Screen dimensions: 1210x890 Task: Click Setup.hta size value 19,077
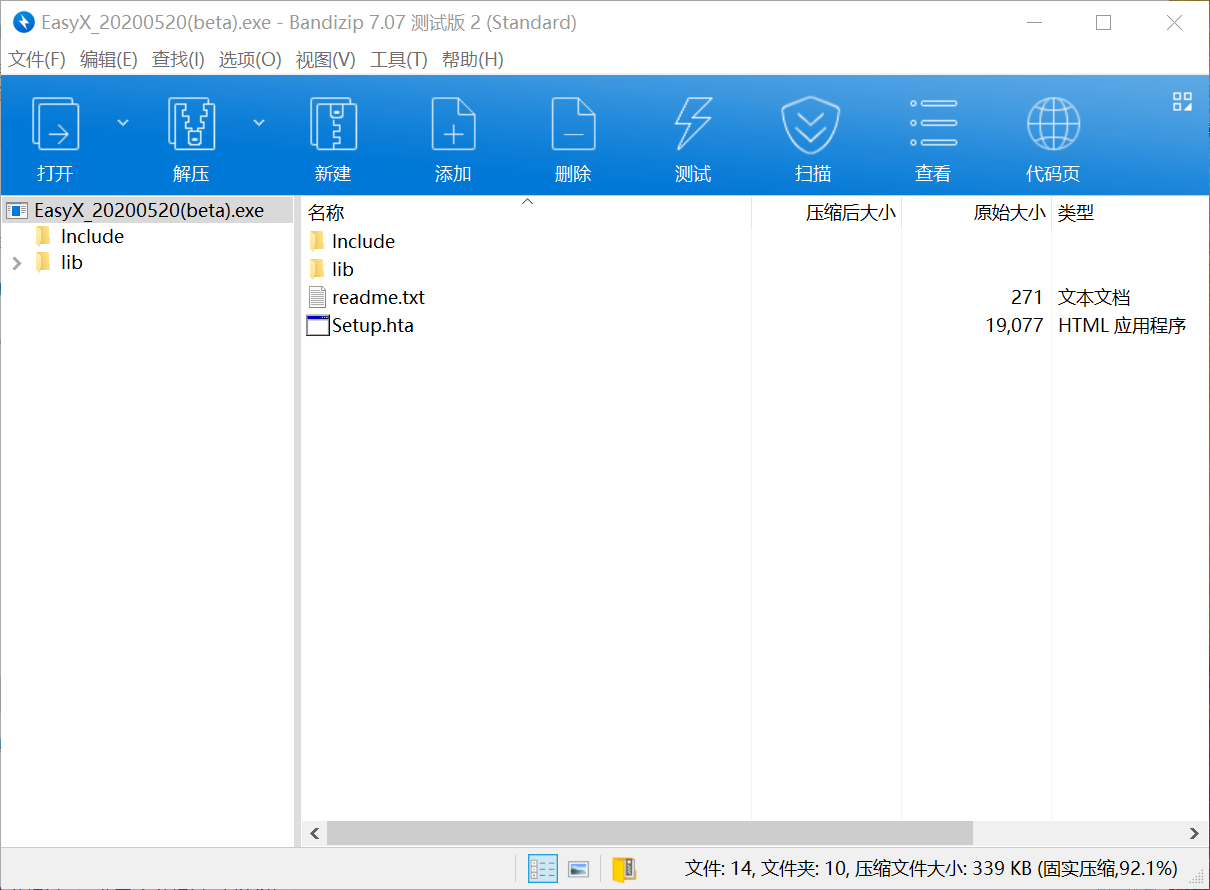point(1014,325)
